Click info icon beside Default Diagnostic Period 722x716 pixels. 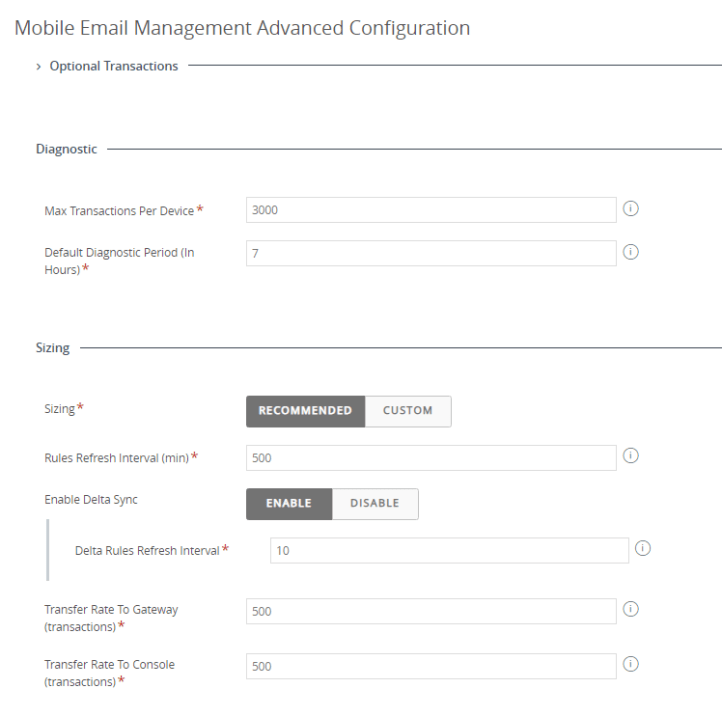point(631,252)
